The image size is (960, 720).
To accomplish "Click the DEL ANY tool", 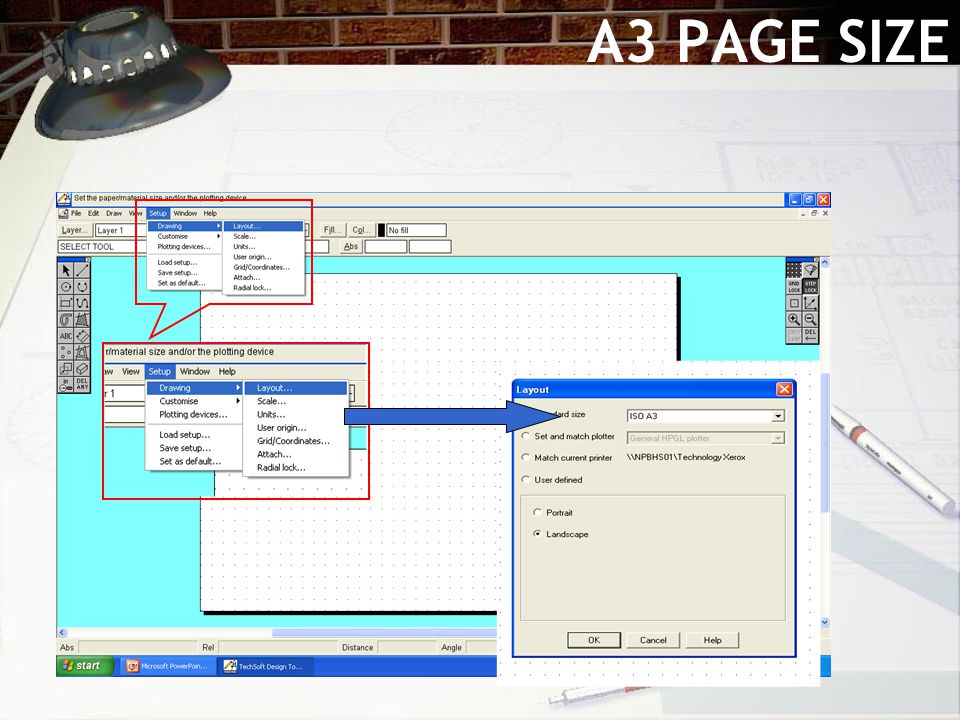I will click(x=82, y=384).
